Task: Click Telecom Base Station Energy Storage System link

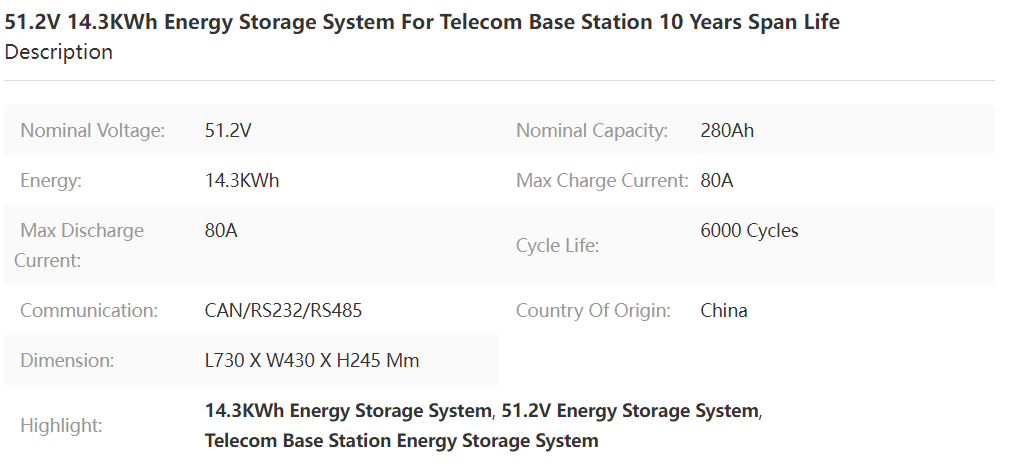Action: [402, 440]
